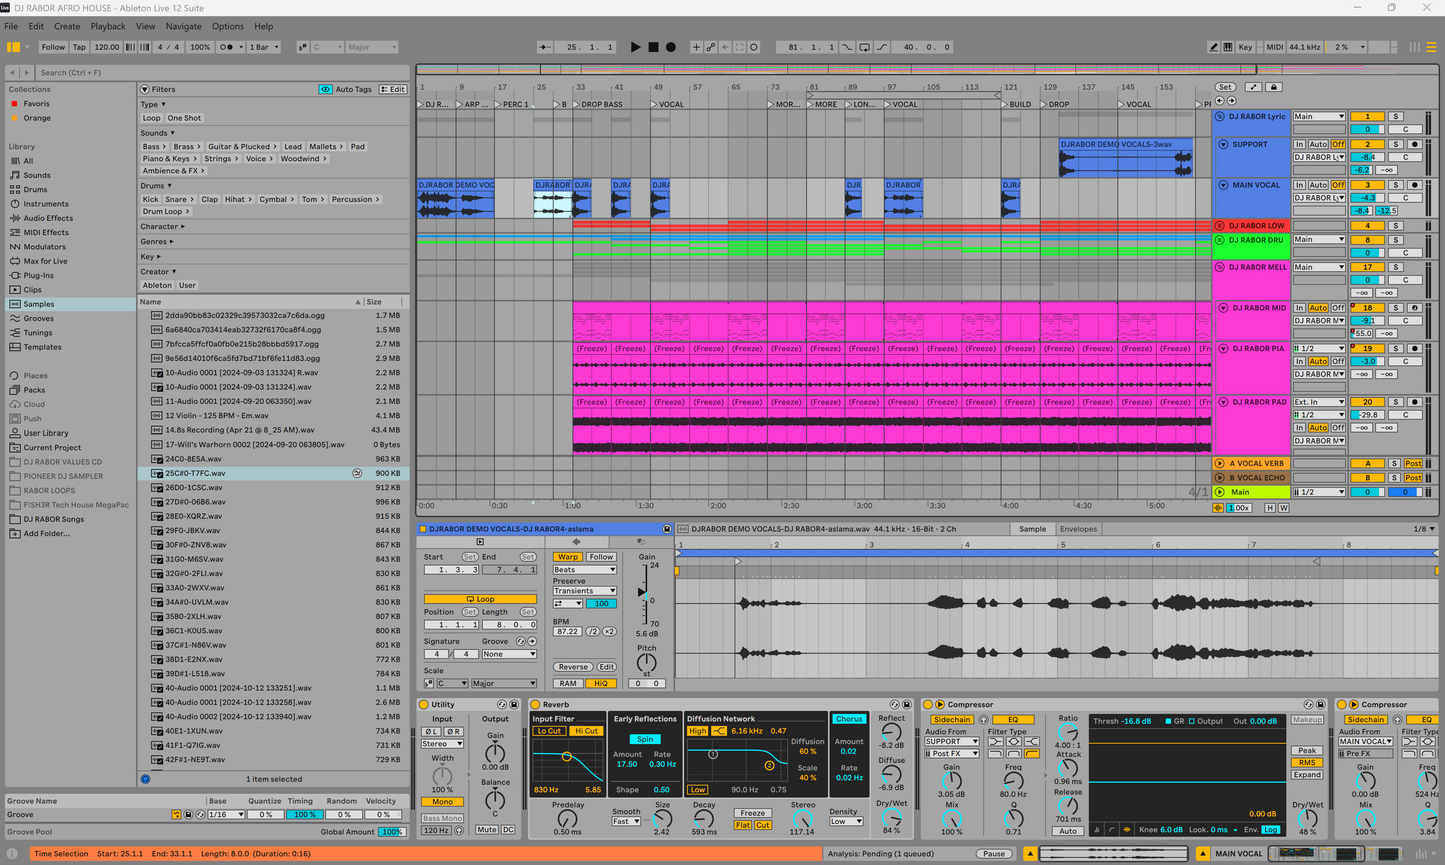Go back in browser history

(x=12, y=73)
